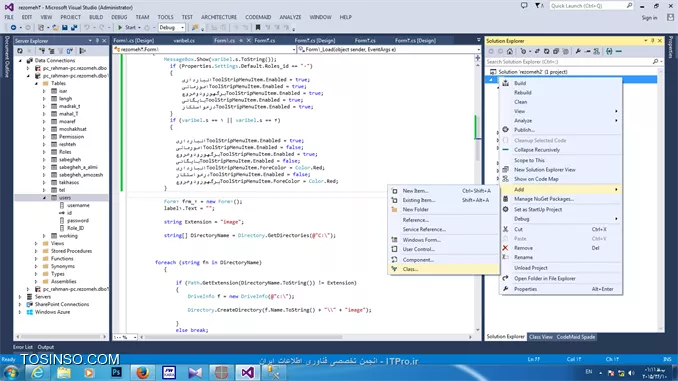The width and height of the screenshot is (678, 381).
Task: Open the Output tab
Action: 46,347
